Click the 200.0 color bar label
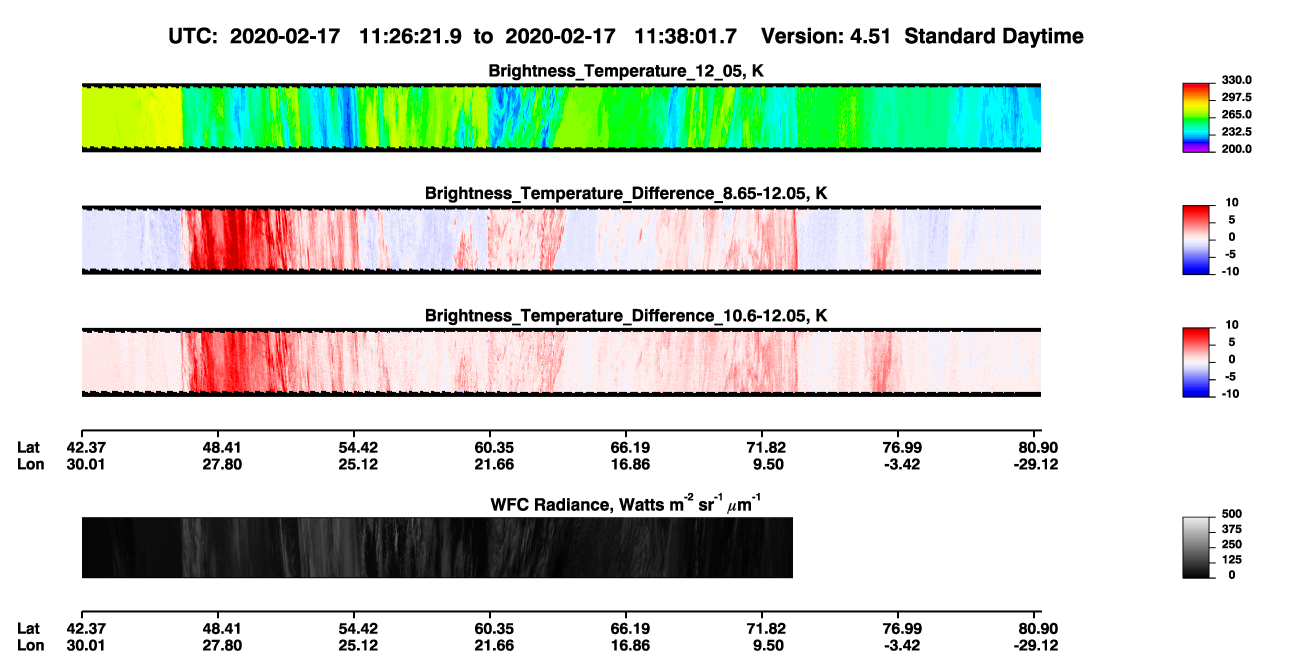Viewport: 1300px width, 667px height. (x=1236, y=149)
